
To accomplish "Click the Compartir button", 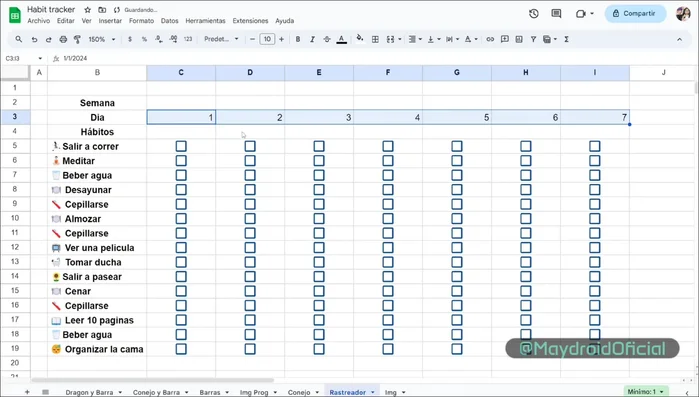I will click(x=635, y=13).
